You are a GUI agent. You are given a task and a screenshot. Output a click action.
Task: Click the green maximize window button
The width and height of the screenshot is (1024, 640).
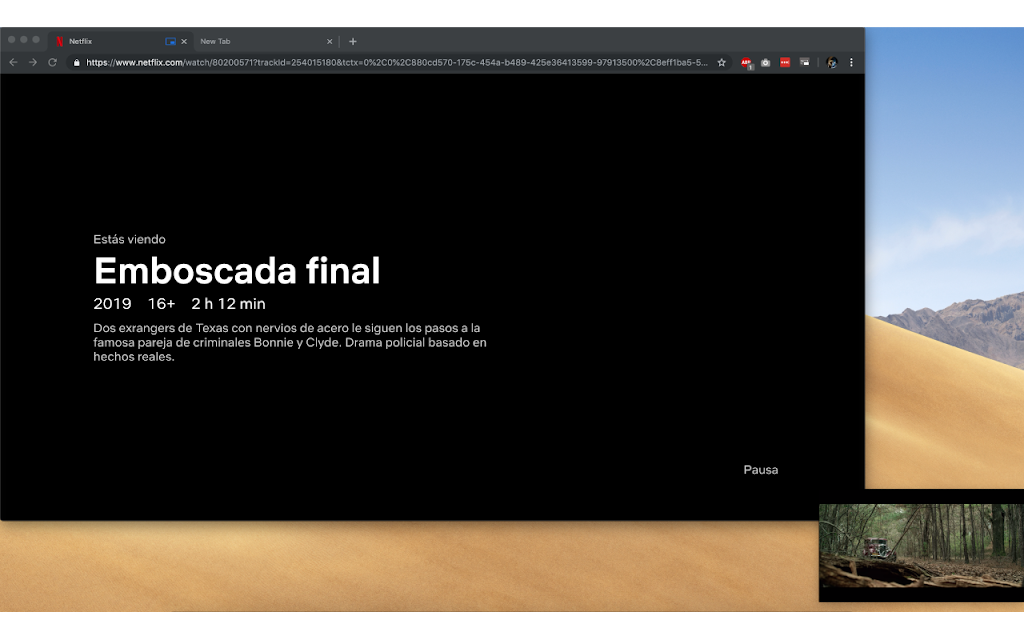click(36, 40)
